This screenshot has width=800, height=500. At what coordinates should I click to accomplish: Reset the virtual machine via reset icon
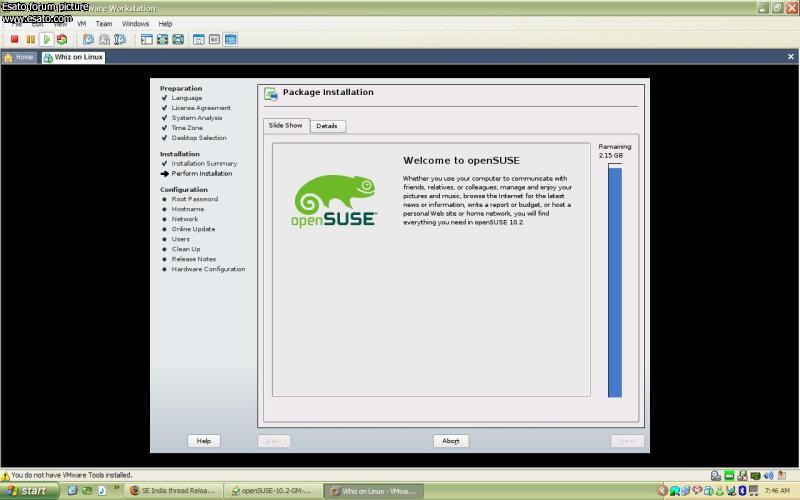click(x=62, y=39)
